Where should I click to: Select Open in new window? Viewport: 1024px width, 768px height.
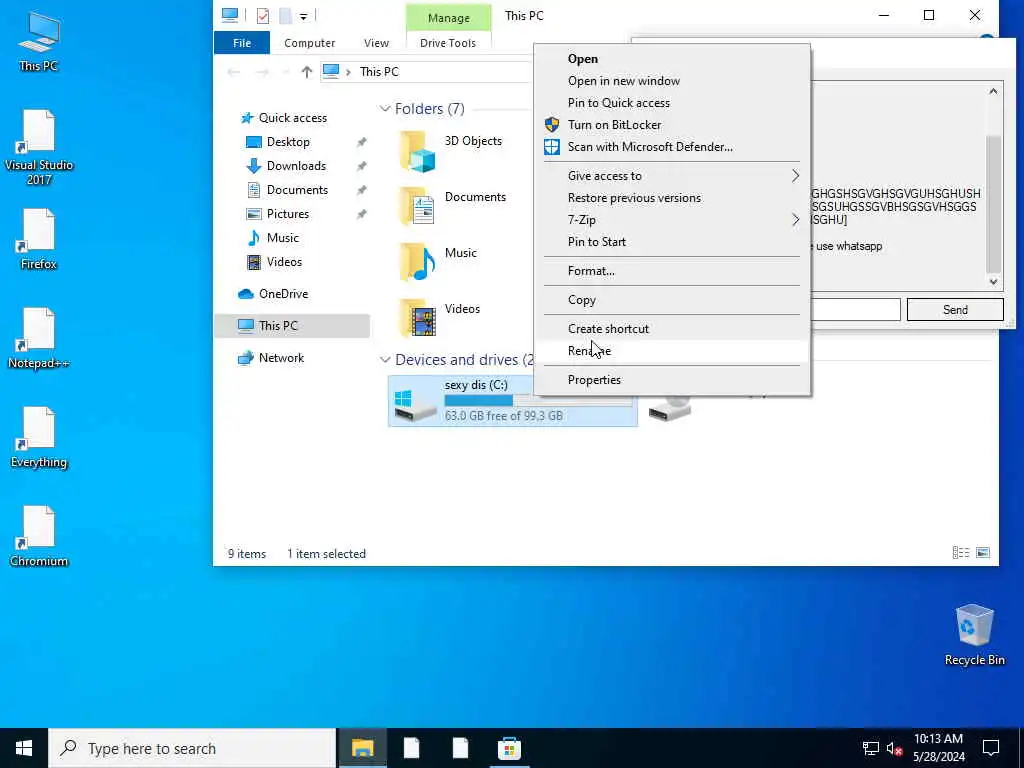[x=673, y=81]
